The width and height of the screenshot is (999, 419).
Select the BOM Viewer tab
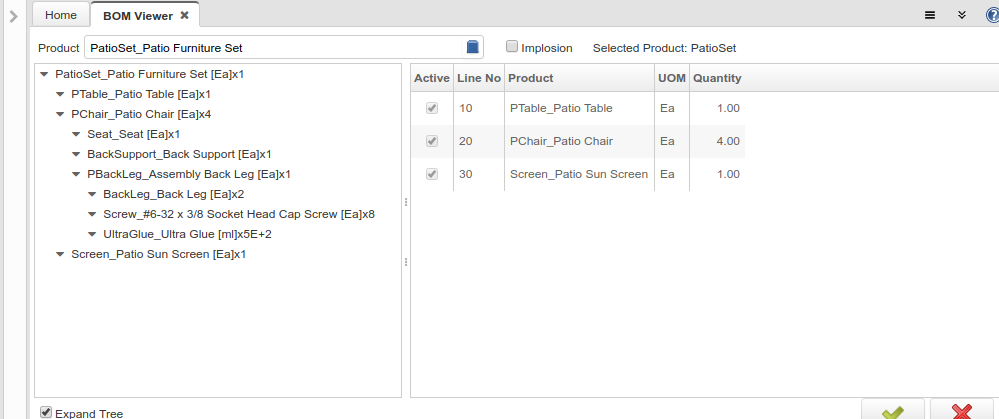(x=137, y=15)
